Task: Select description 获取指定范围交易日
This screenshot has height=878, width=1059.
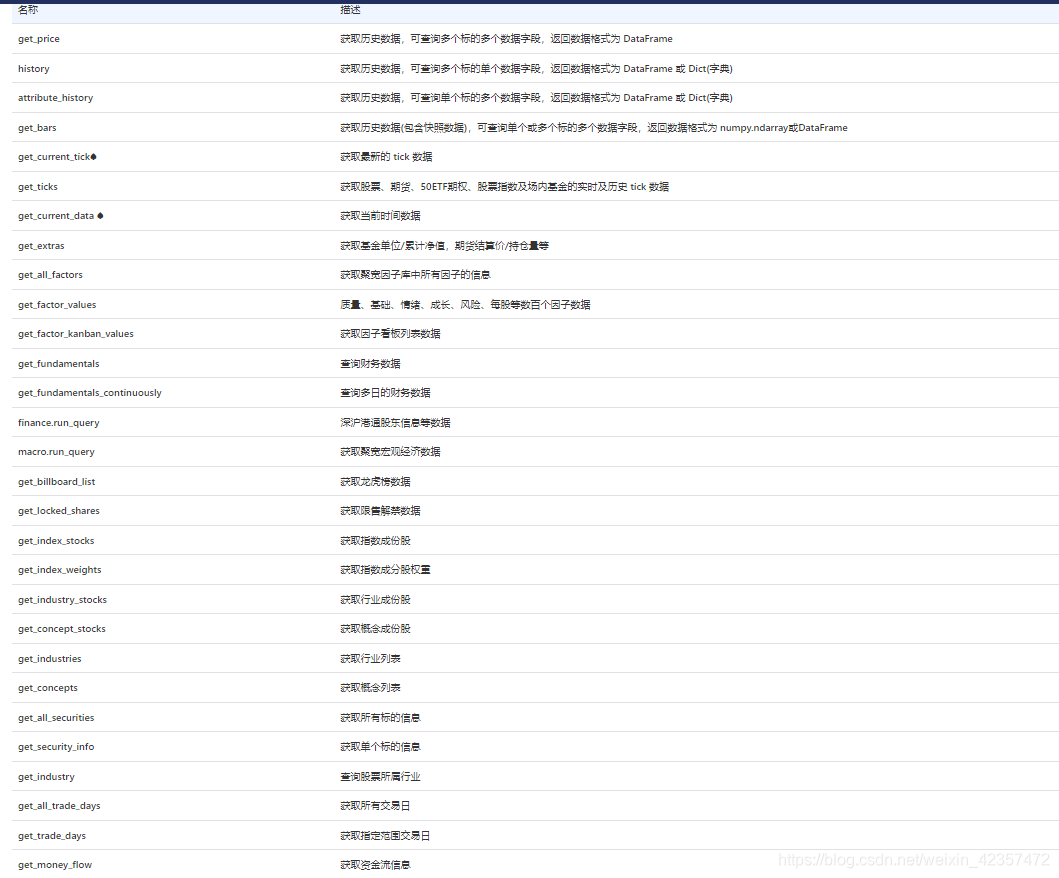Action: [385, 836]
